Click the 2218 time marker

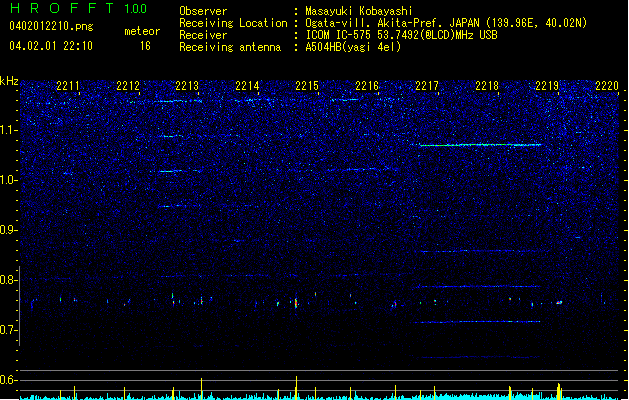tap(487, 85)
